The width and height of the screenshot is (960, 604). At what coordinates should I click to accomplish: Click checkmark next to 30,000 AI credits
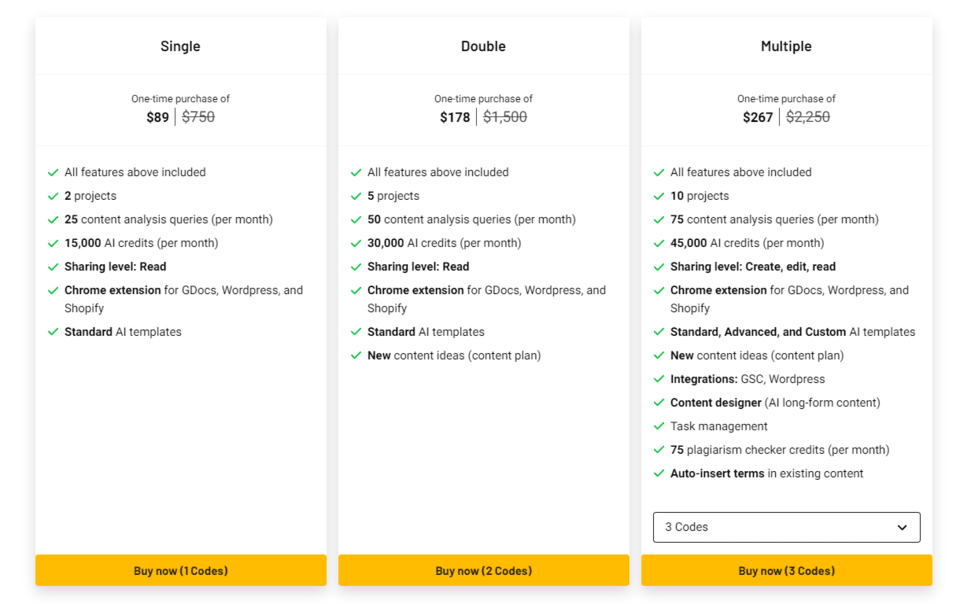[x=356, y=244]
